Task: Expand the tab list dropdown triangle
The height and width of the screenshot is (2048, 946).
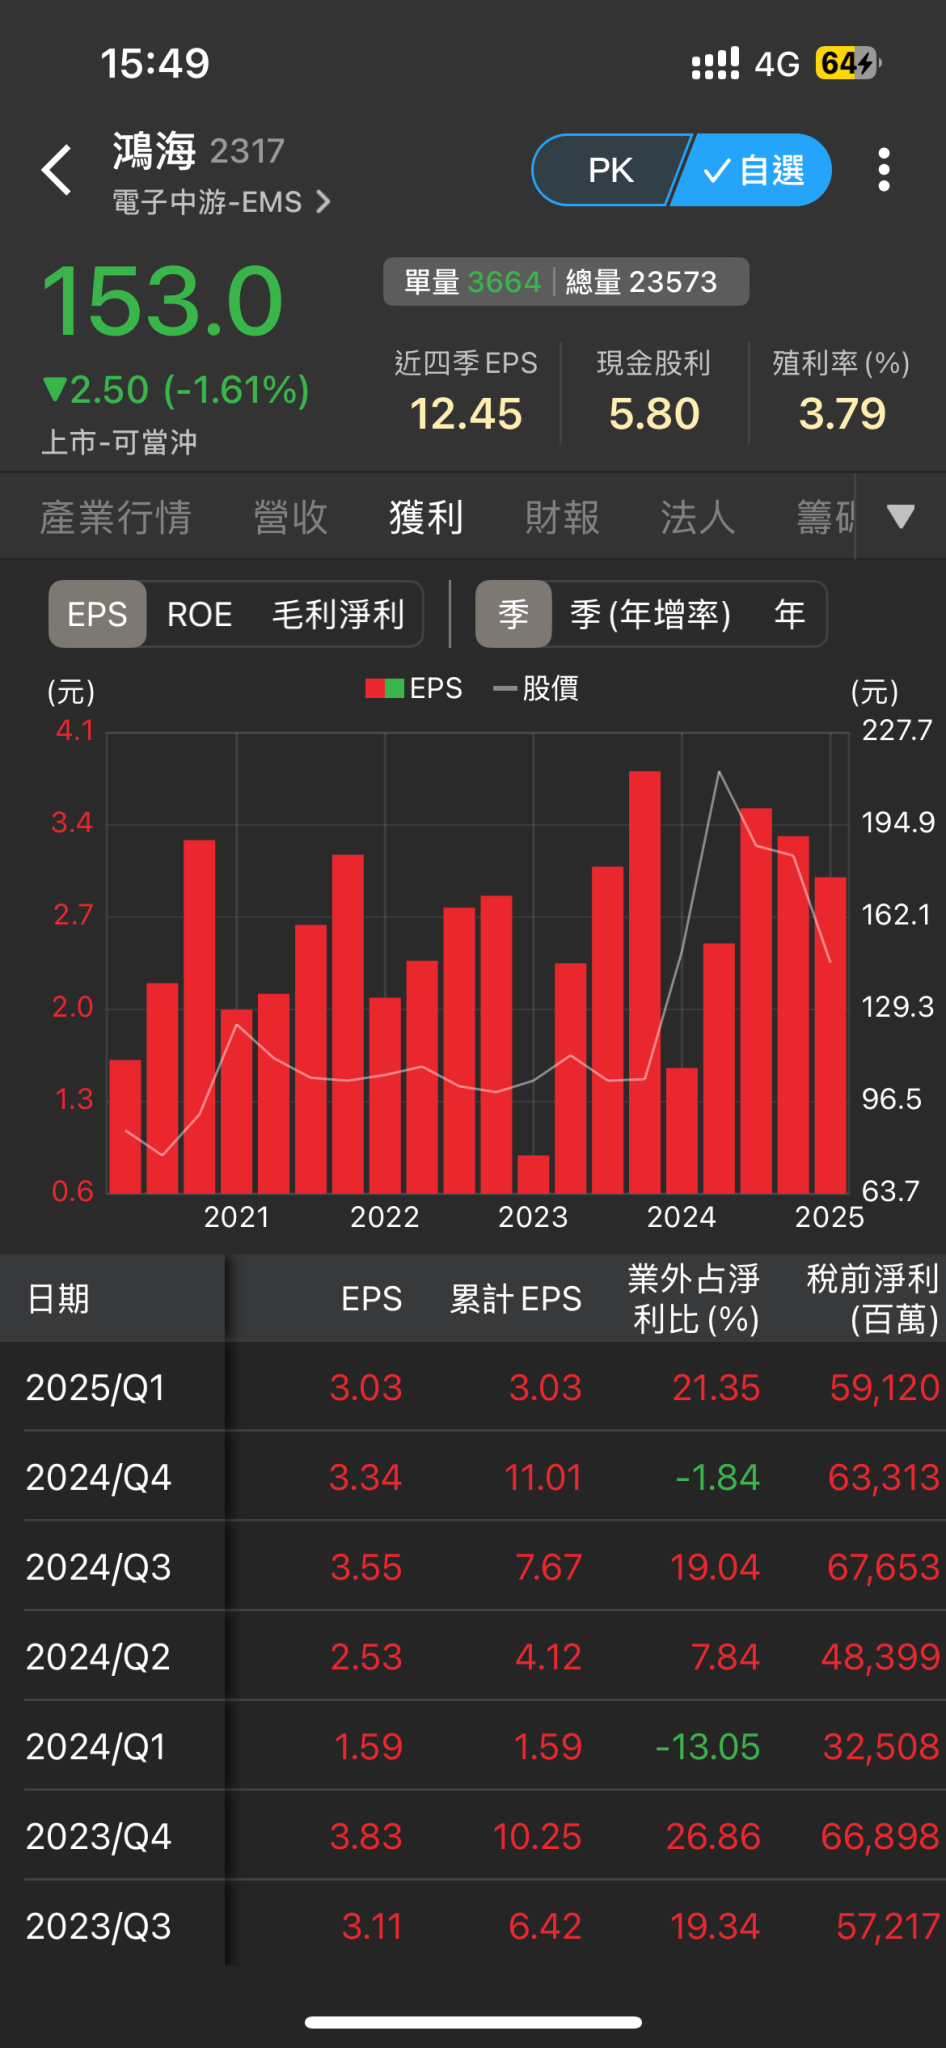Action: click(901, 517)
